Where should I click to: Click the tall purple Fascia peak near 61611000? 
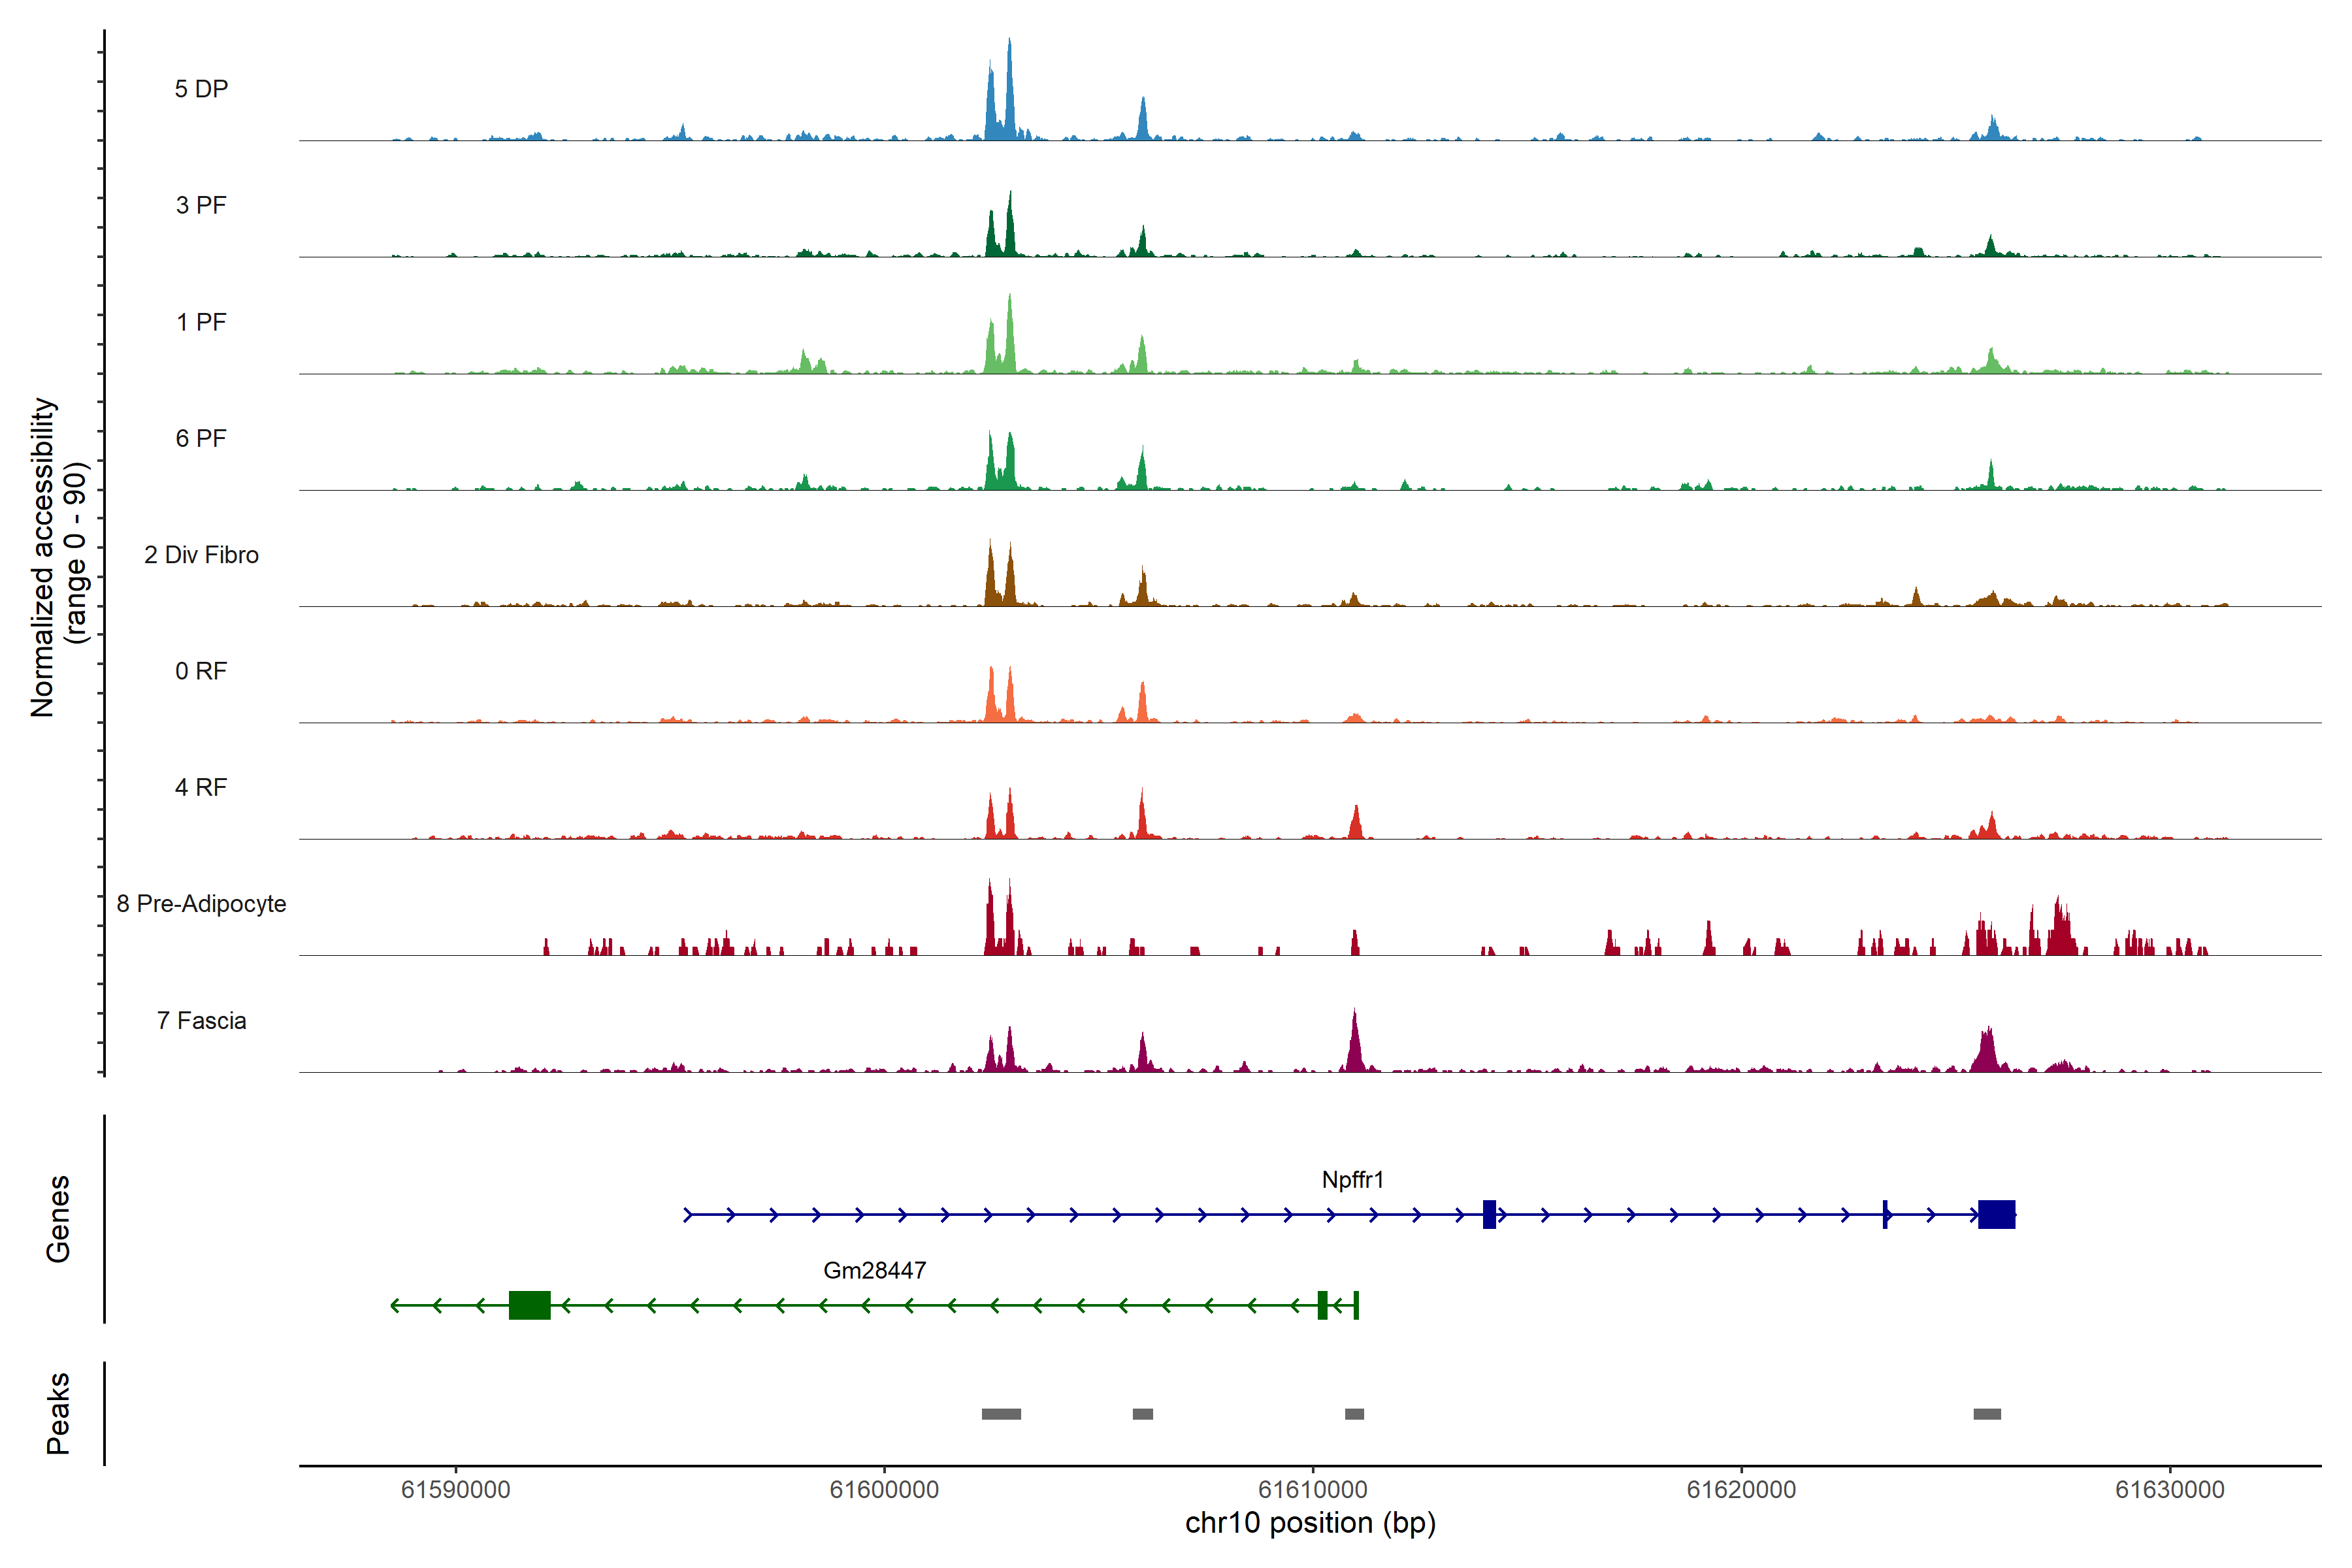pyautogui.click(x=1355, y=1045)
